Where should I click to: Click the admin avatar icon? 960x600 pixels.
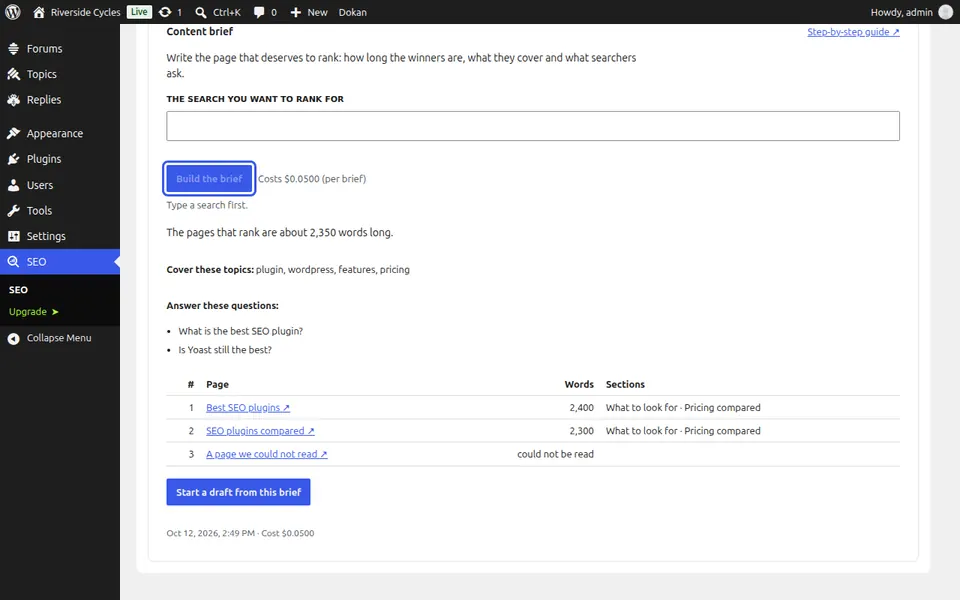946,12
